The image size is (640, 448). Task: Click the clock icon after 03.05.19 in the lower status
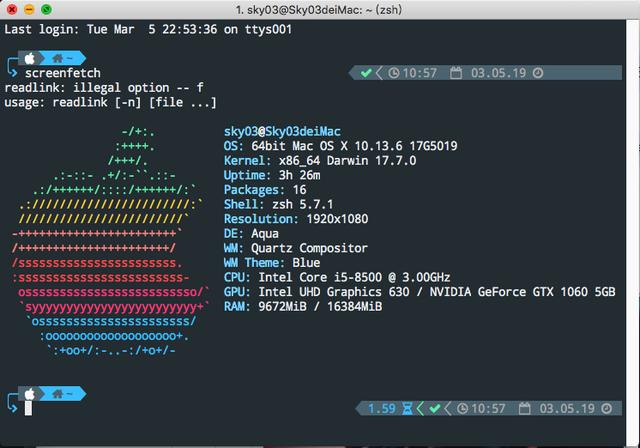click(x=607, y=408)
